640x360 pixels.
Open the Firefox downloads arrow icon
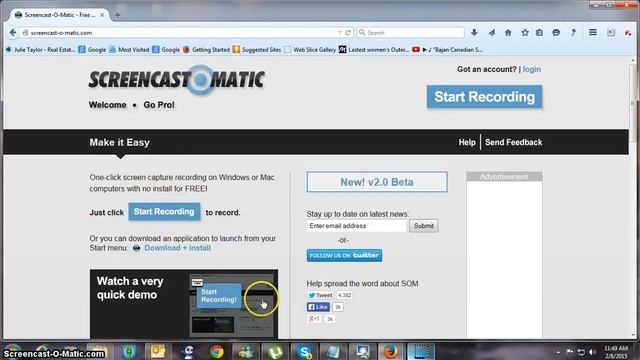[474, 33]
